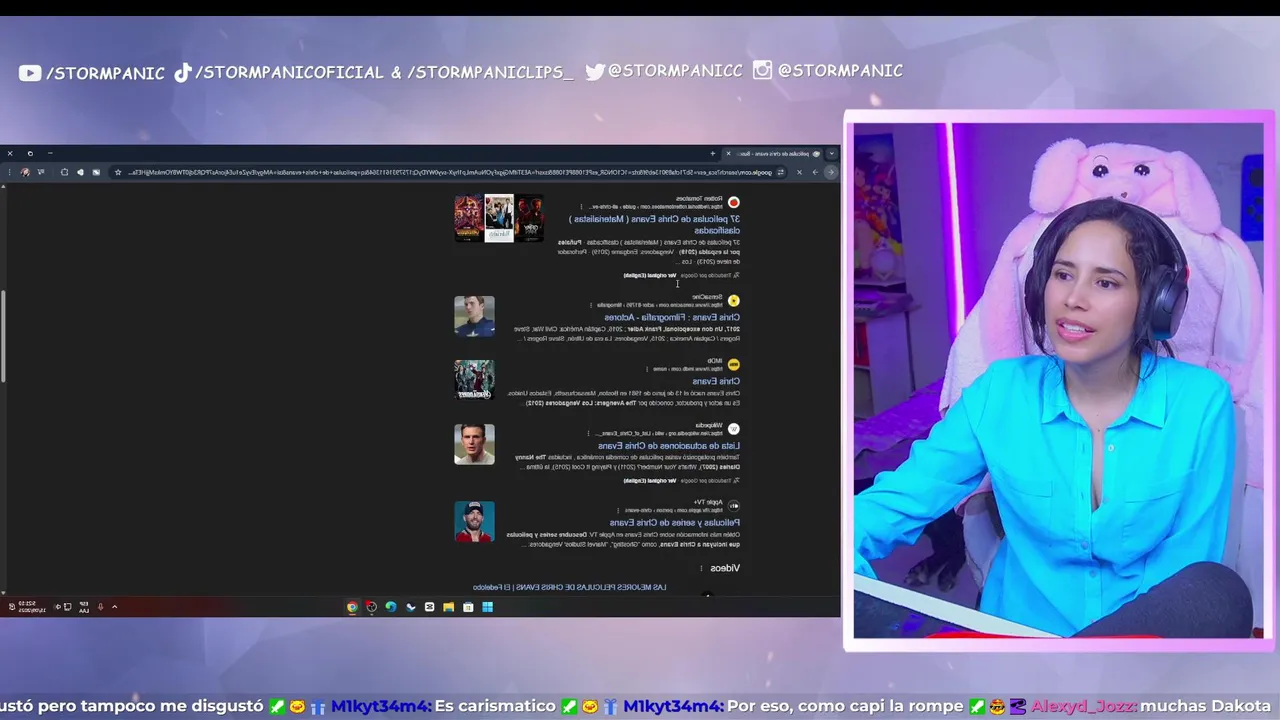
Task: Open more options for the SensaCine result
Action: (591, 305)
